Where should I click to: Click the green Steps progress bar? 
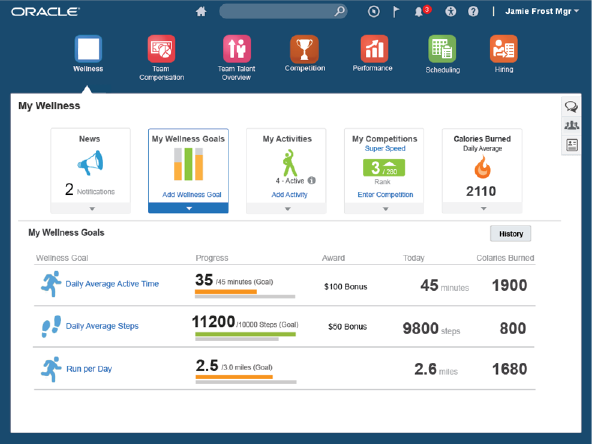245,334
